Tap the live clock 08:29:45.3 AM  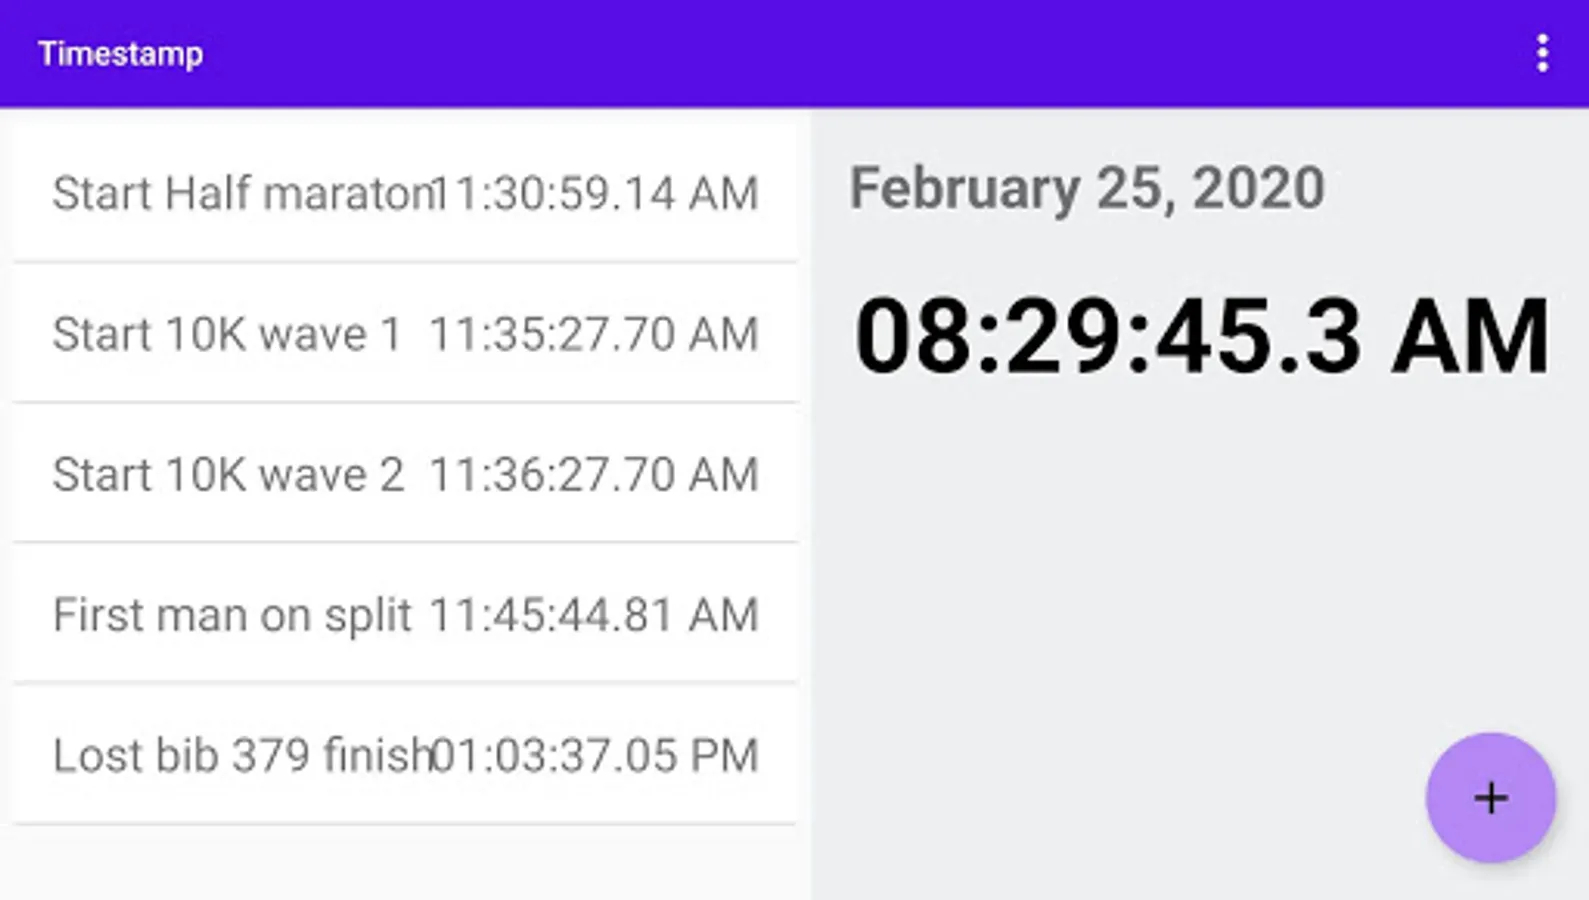[x=1200, y=336]
